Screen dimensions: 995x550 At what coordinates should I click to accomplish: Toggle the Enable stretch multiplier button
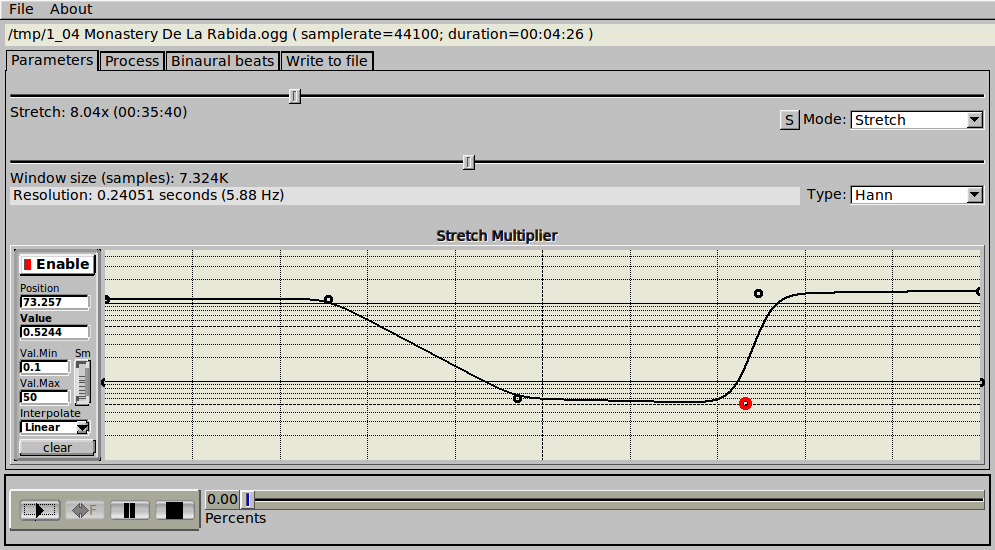coord(57,264)
